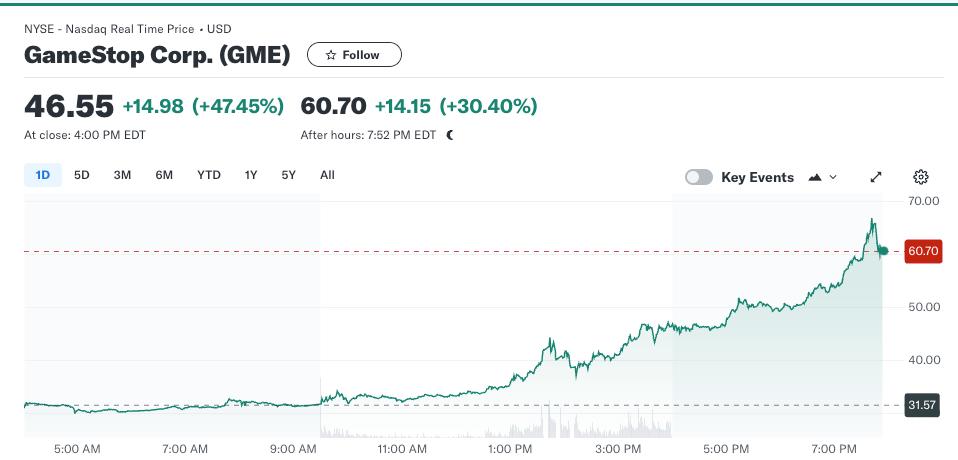Click the red 60.70 price tag
Image resolution: width=958 pixels, height=460 pixels.
(x=923, y=251)
